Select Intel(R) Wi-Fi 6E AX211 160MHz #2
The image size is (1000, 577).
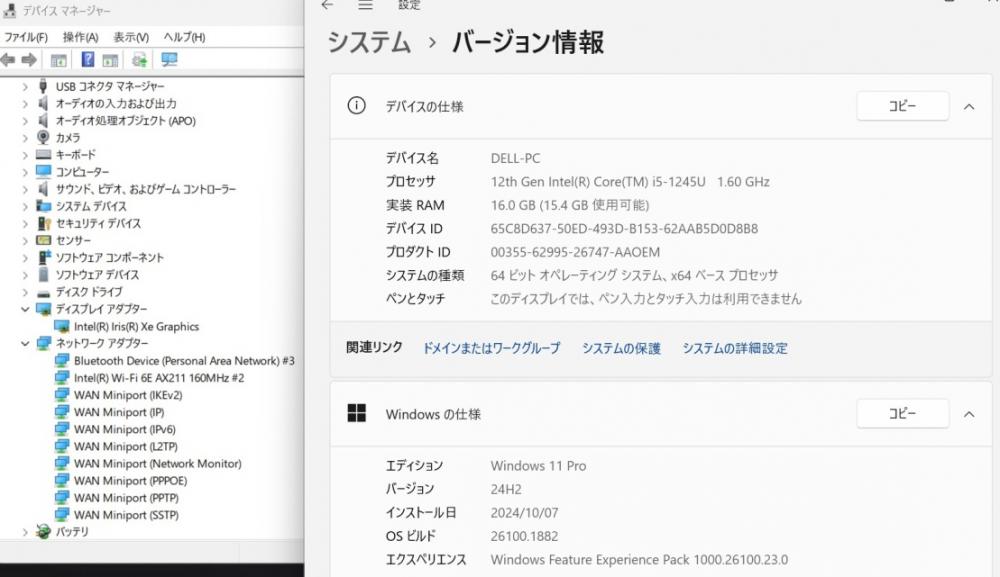pos(159,378)
